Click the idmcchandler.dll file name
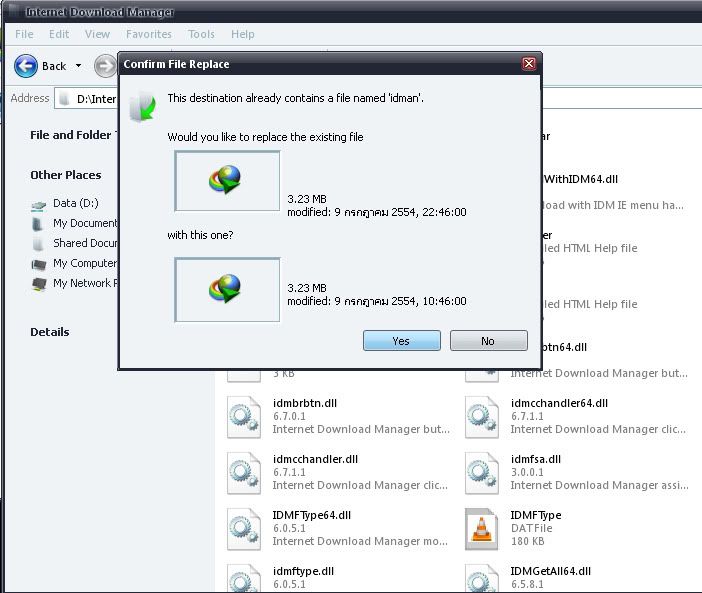This screenshot has width=702, height=593. 315,459
